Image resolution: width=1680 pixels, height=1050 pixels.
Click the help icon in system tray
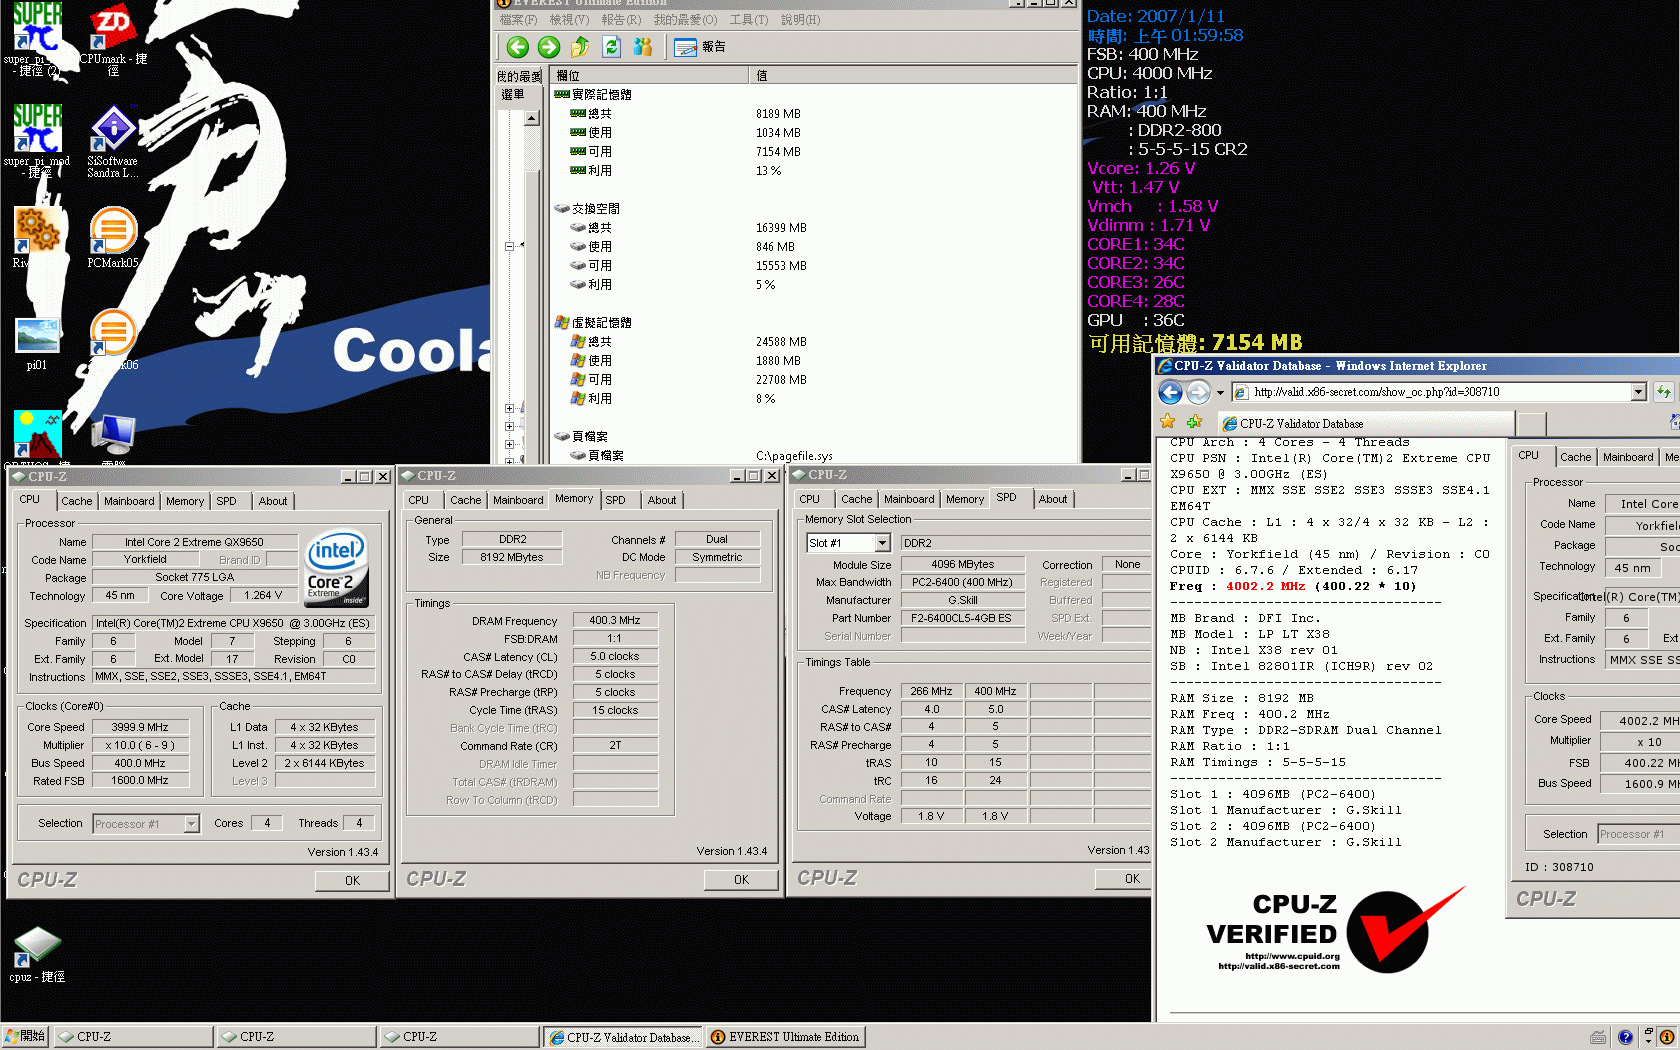pos(1625,1037)
